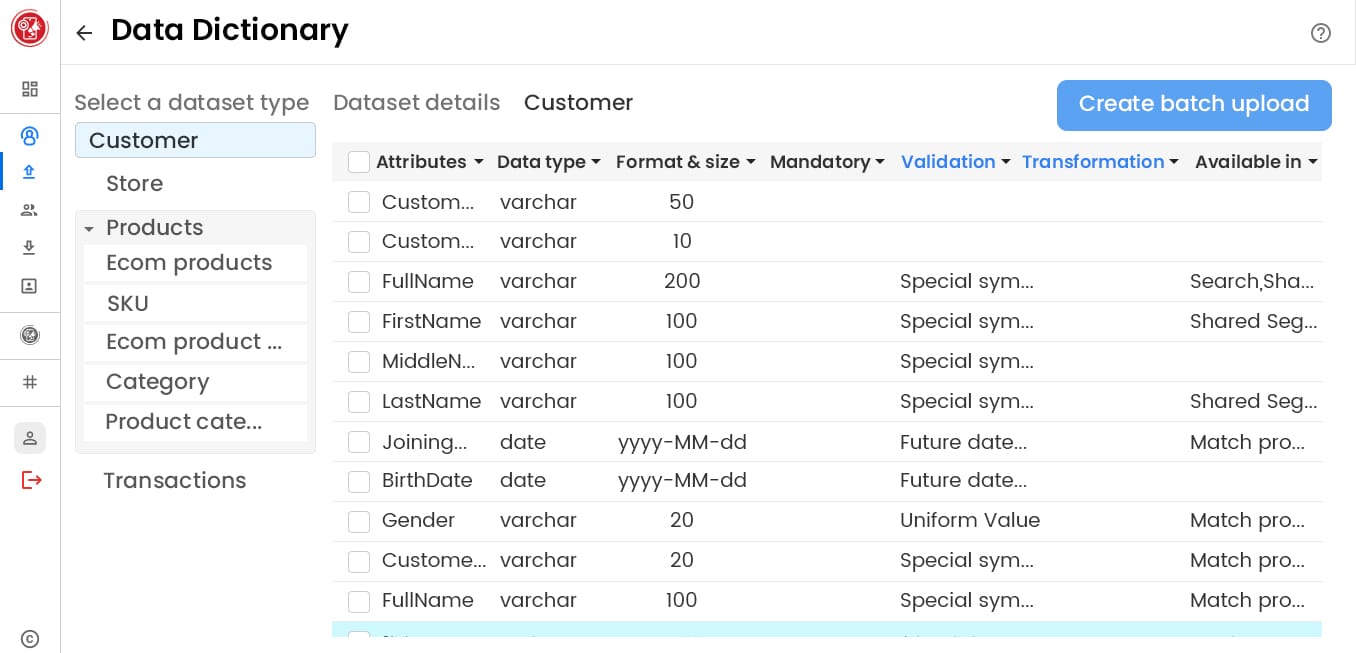1356x653 pixels.
Task: Click the LastName attribute row
Action: coord(431,402)
